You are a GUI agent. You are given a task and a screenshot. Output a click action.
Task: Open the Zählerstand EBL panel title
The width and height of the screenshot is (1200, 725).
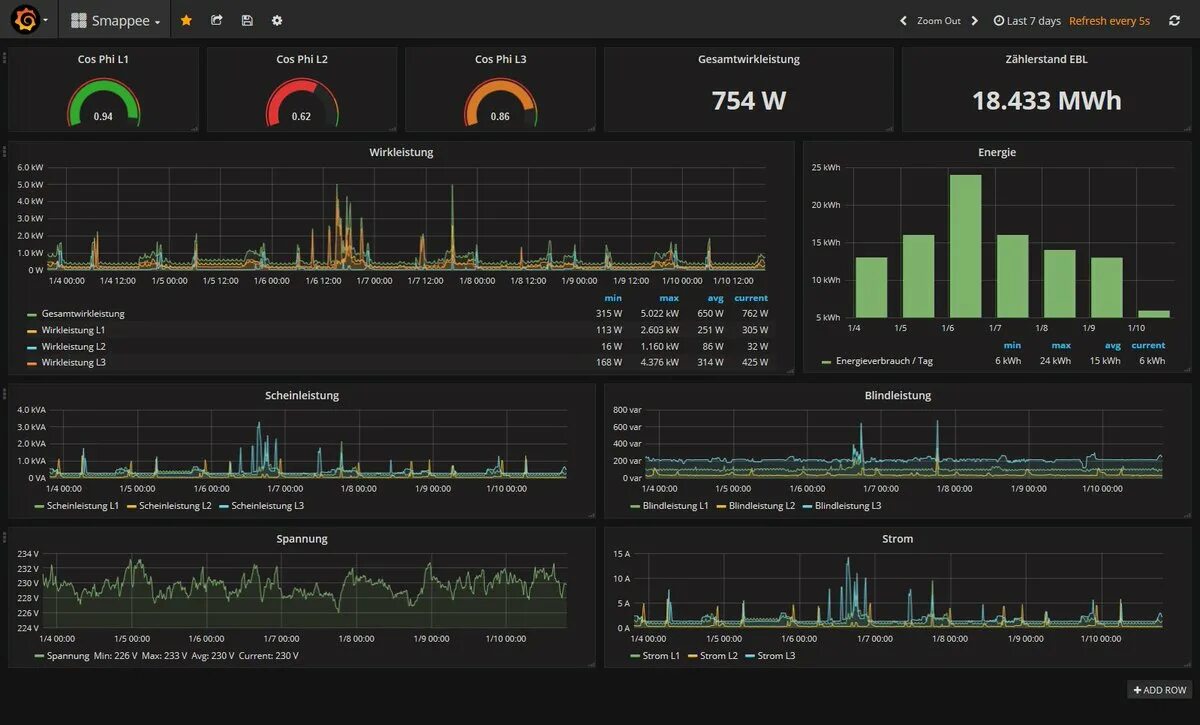tap(1046, 59)
